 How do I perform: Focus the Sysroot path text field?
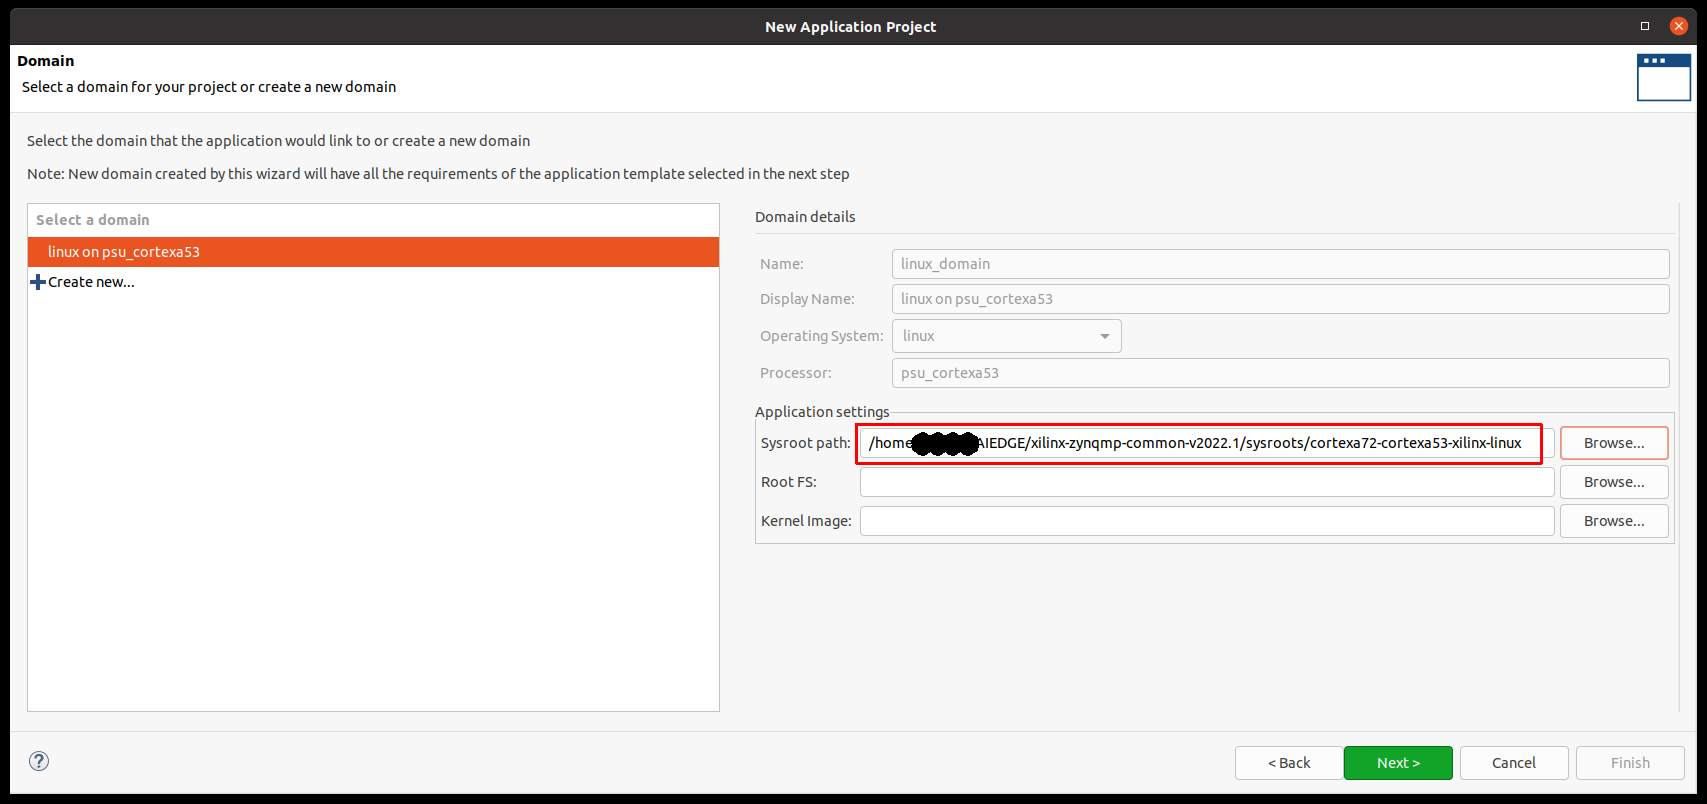click(1206, 443)
